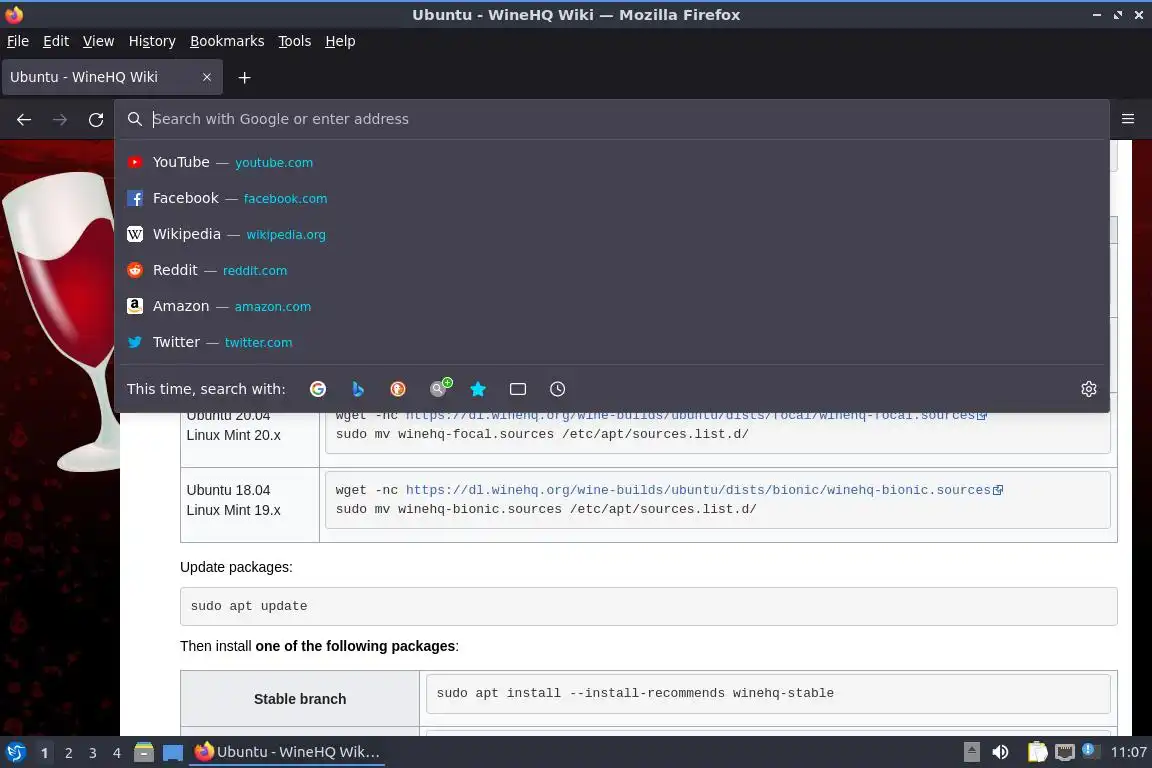Screen dimensions: 1152x768
Task: Select the Wikipedia suggestion
Action: [x=611, y=234]
